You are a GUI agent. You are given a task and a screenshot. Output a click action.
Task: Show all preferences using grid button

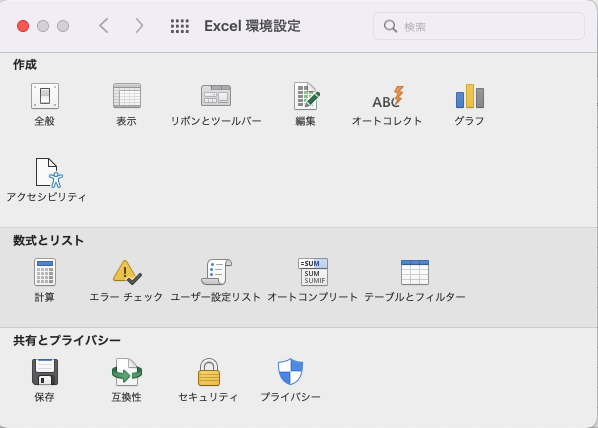(x=180, y=26)
